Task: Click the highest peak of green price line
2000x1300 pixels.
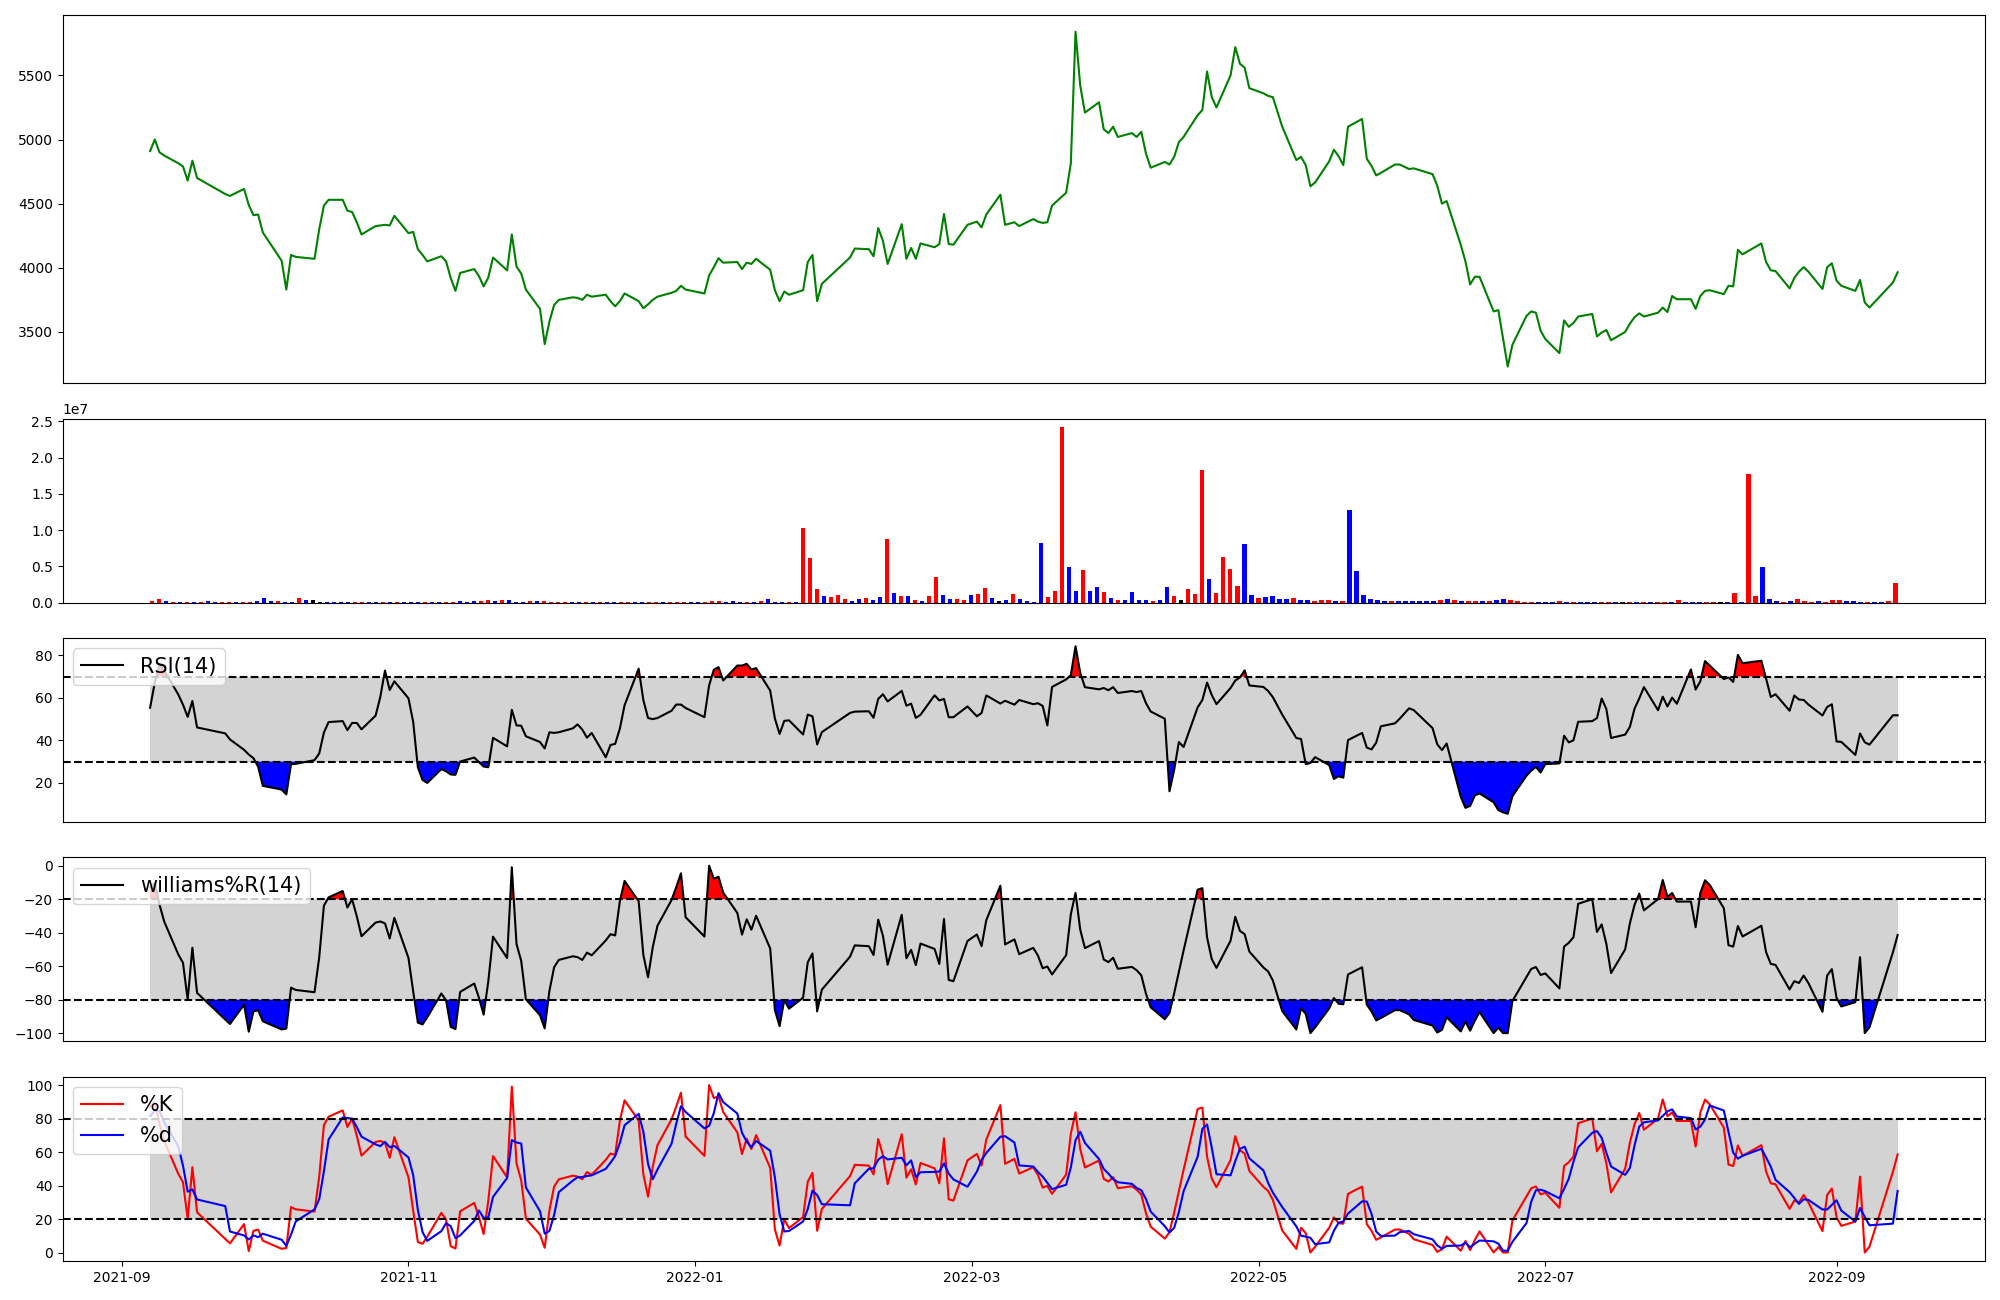Action: pyautogui.click(x=1075, y=33)
